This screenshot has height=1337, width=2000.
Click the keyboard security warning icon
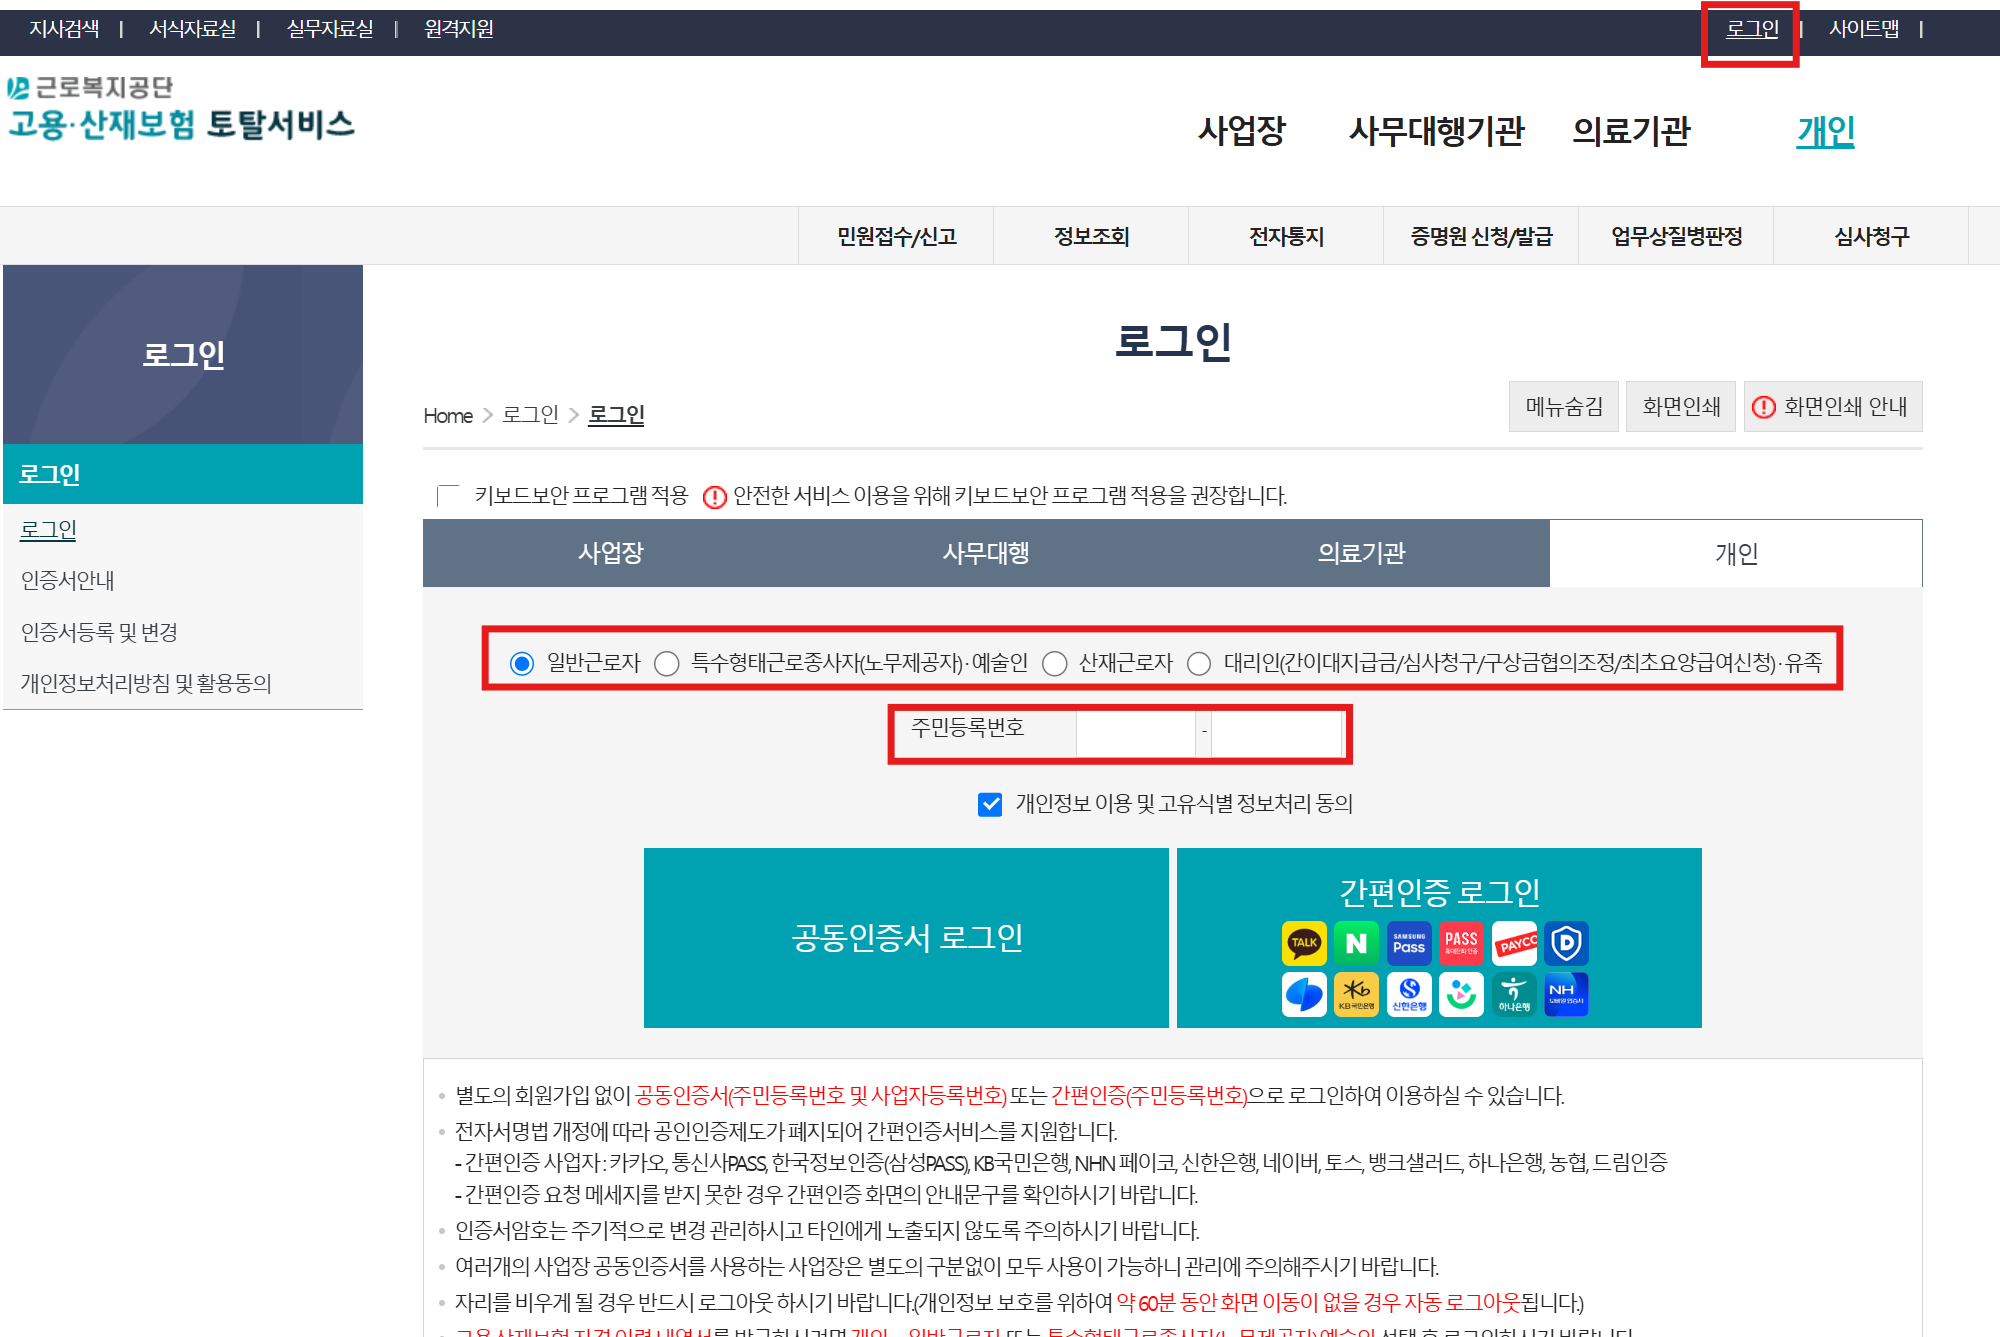click(x=714, y=497)
